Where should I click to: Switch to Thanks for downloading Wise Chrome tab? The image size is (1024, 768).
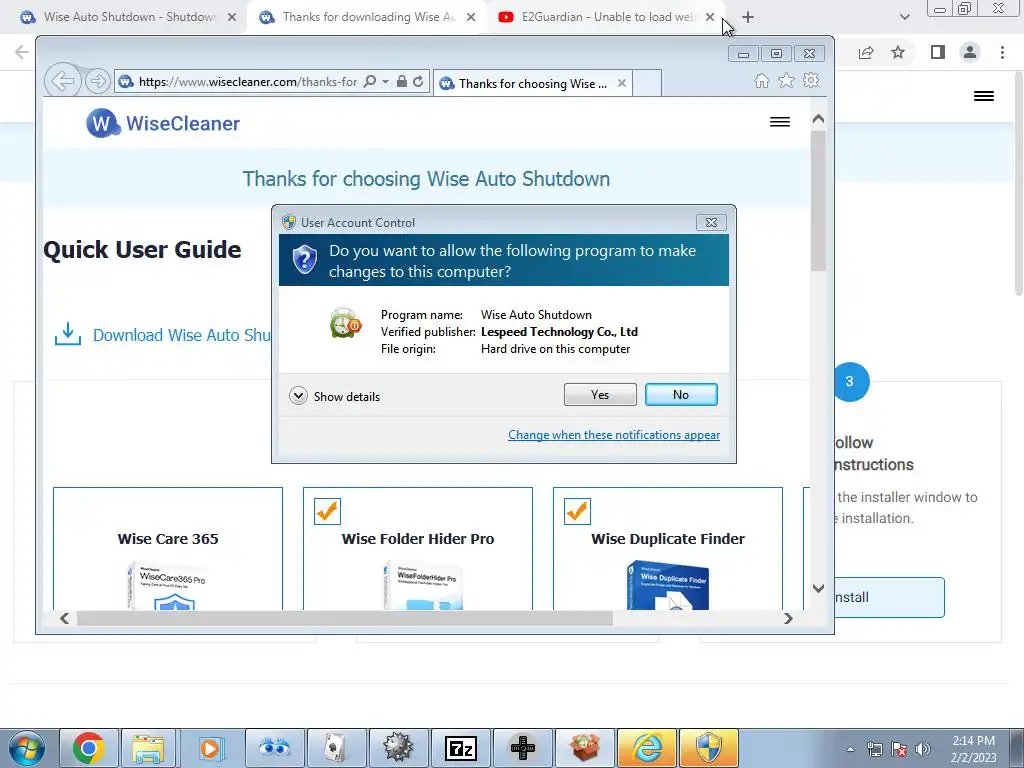tap(368, 17)
